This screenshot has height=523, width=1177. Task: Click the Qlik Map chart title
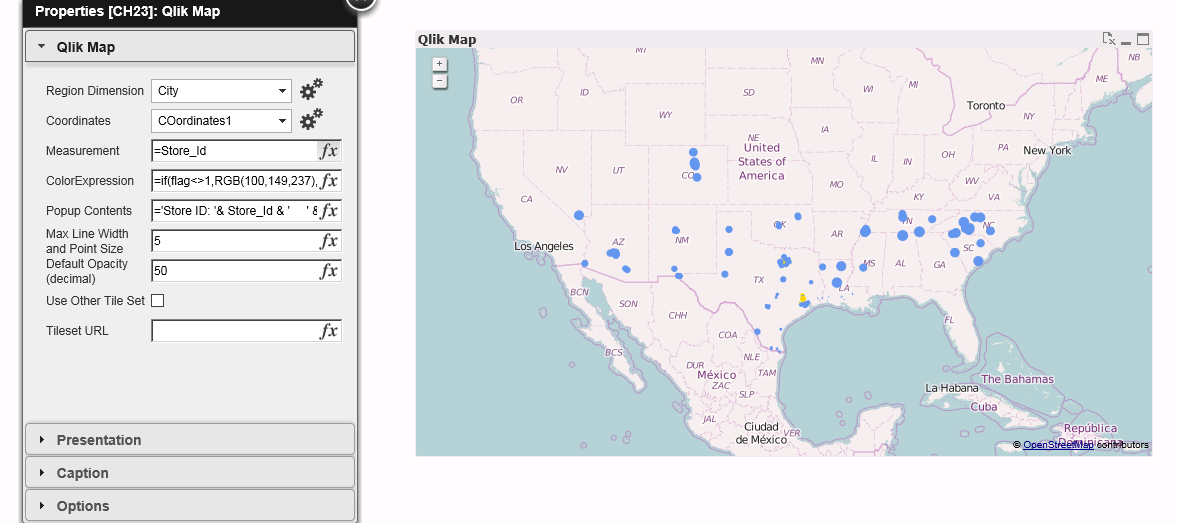coord(447,40)
